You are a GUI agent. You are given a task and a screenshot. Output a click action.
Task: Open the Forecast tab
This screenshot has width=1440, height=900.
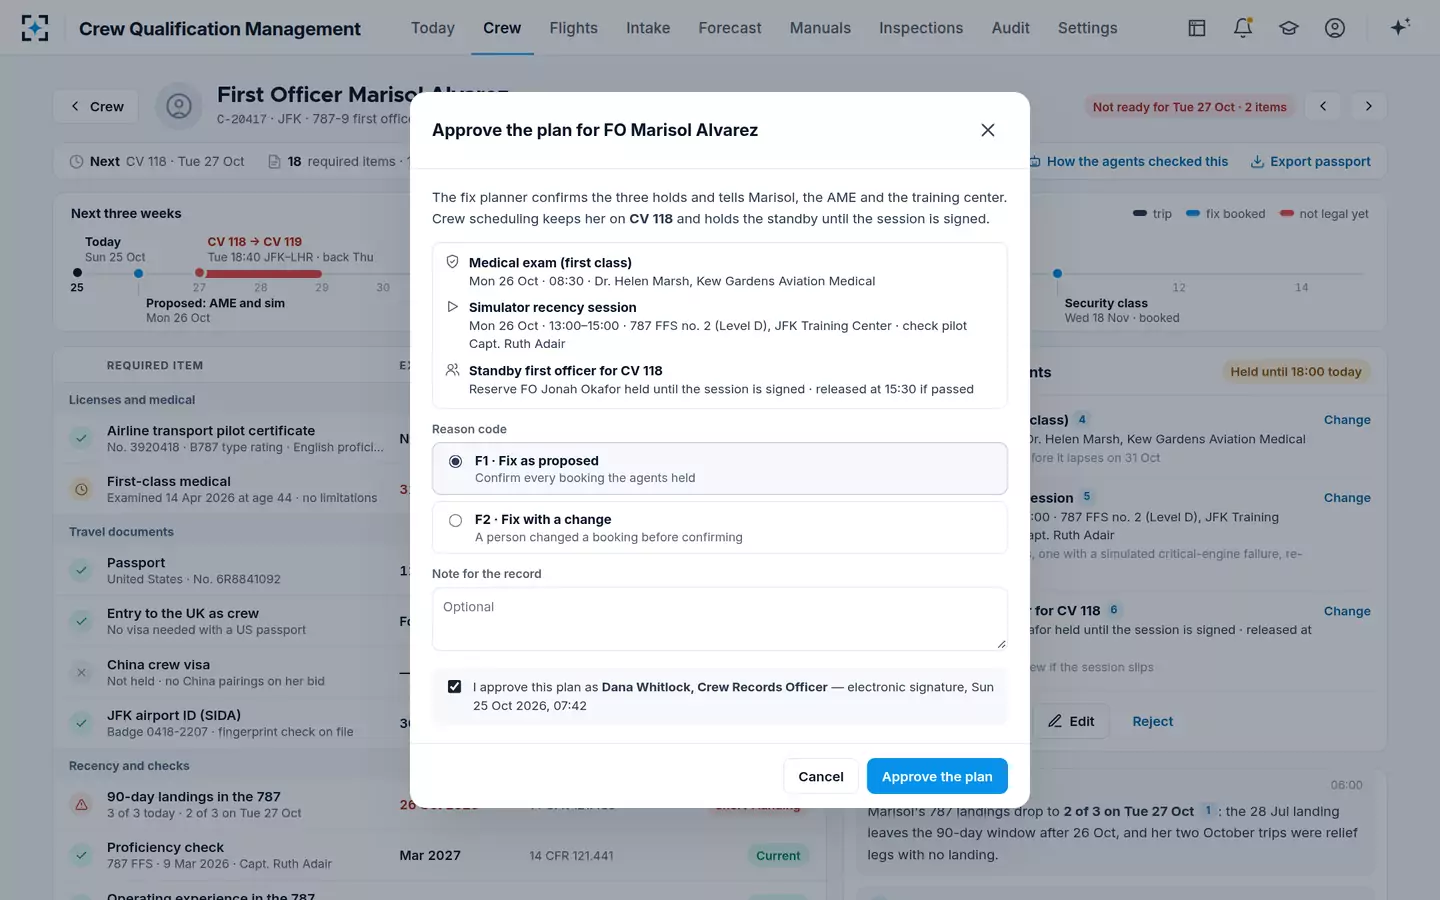pos(730,28)
